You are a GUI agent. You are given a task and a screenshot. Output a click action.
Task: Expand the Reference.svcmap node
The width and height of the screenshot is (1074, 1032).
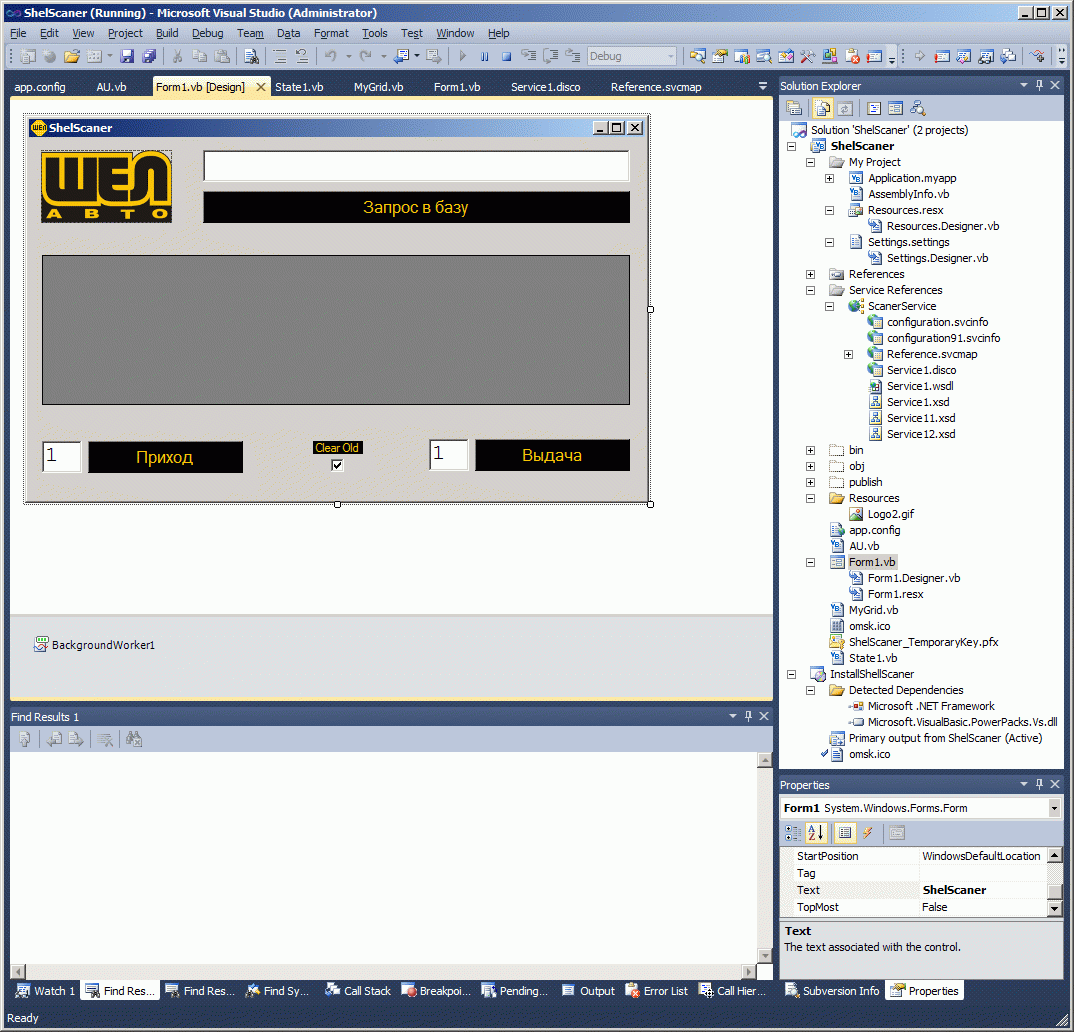(x=849, y=354)
